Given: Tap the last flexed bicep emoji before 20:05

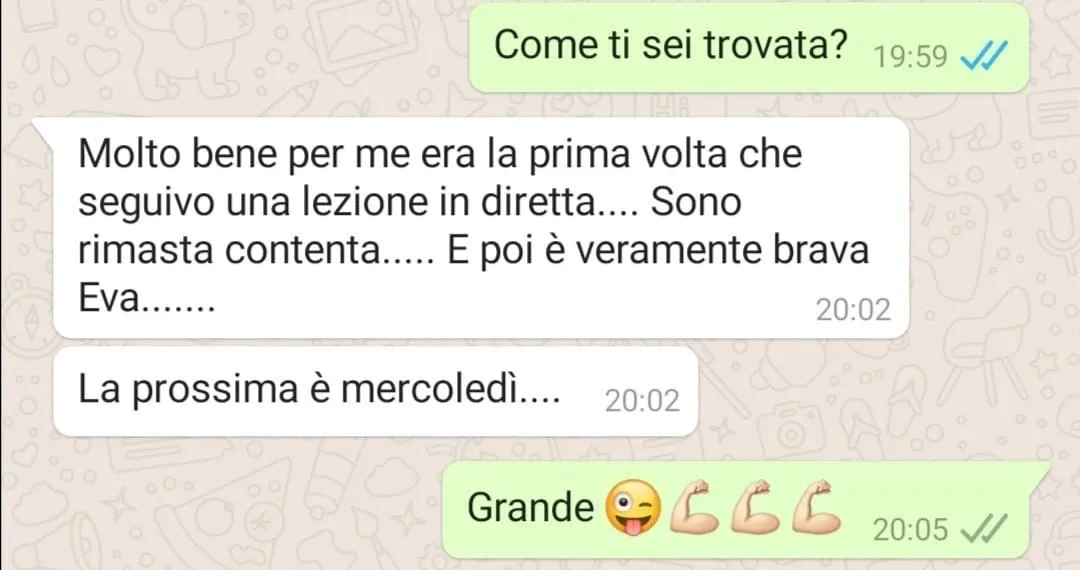Looking at the screenshot, I should pyautogui.click(x=816, y=507).
